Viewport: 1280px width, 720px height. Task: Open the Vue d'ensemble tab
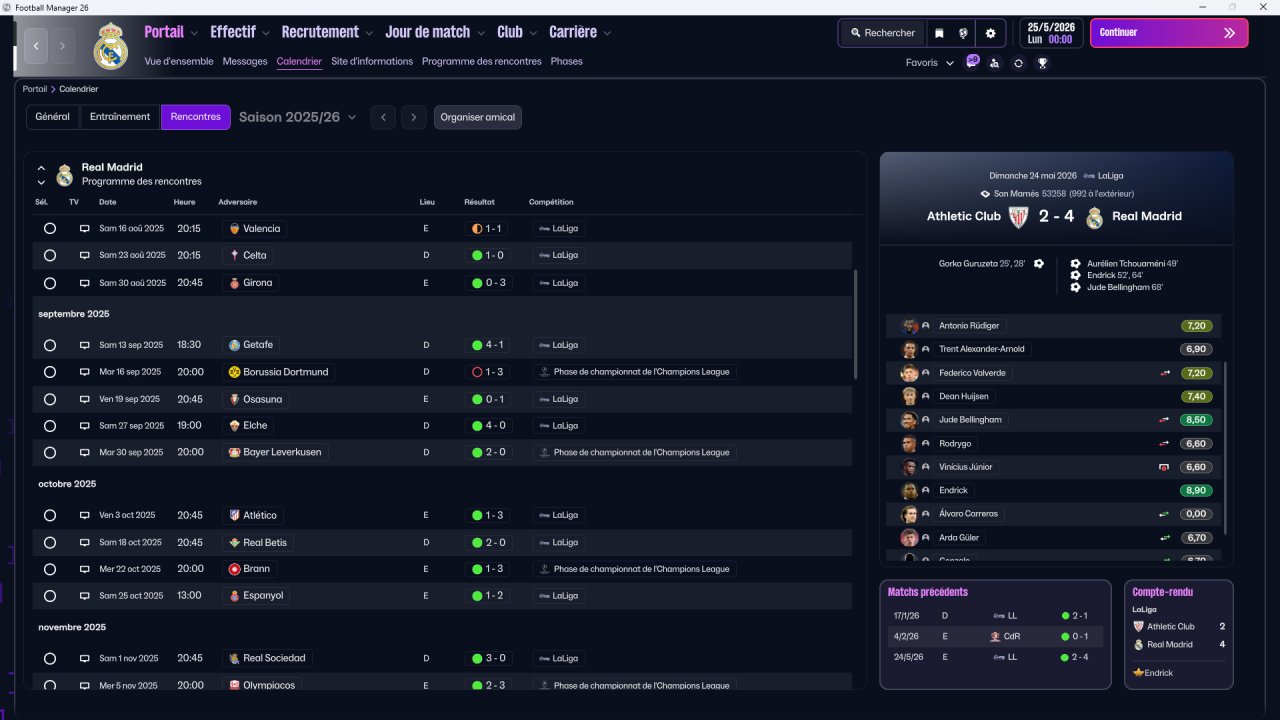pos(179,62)
